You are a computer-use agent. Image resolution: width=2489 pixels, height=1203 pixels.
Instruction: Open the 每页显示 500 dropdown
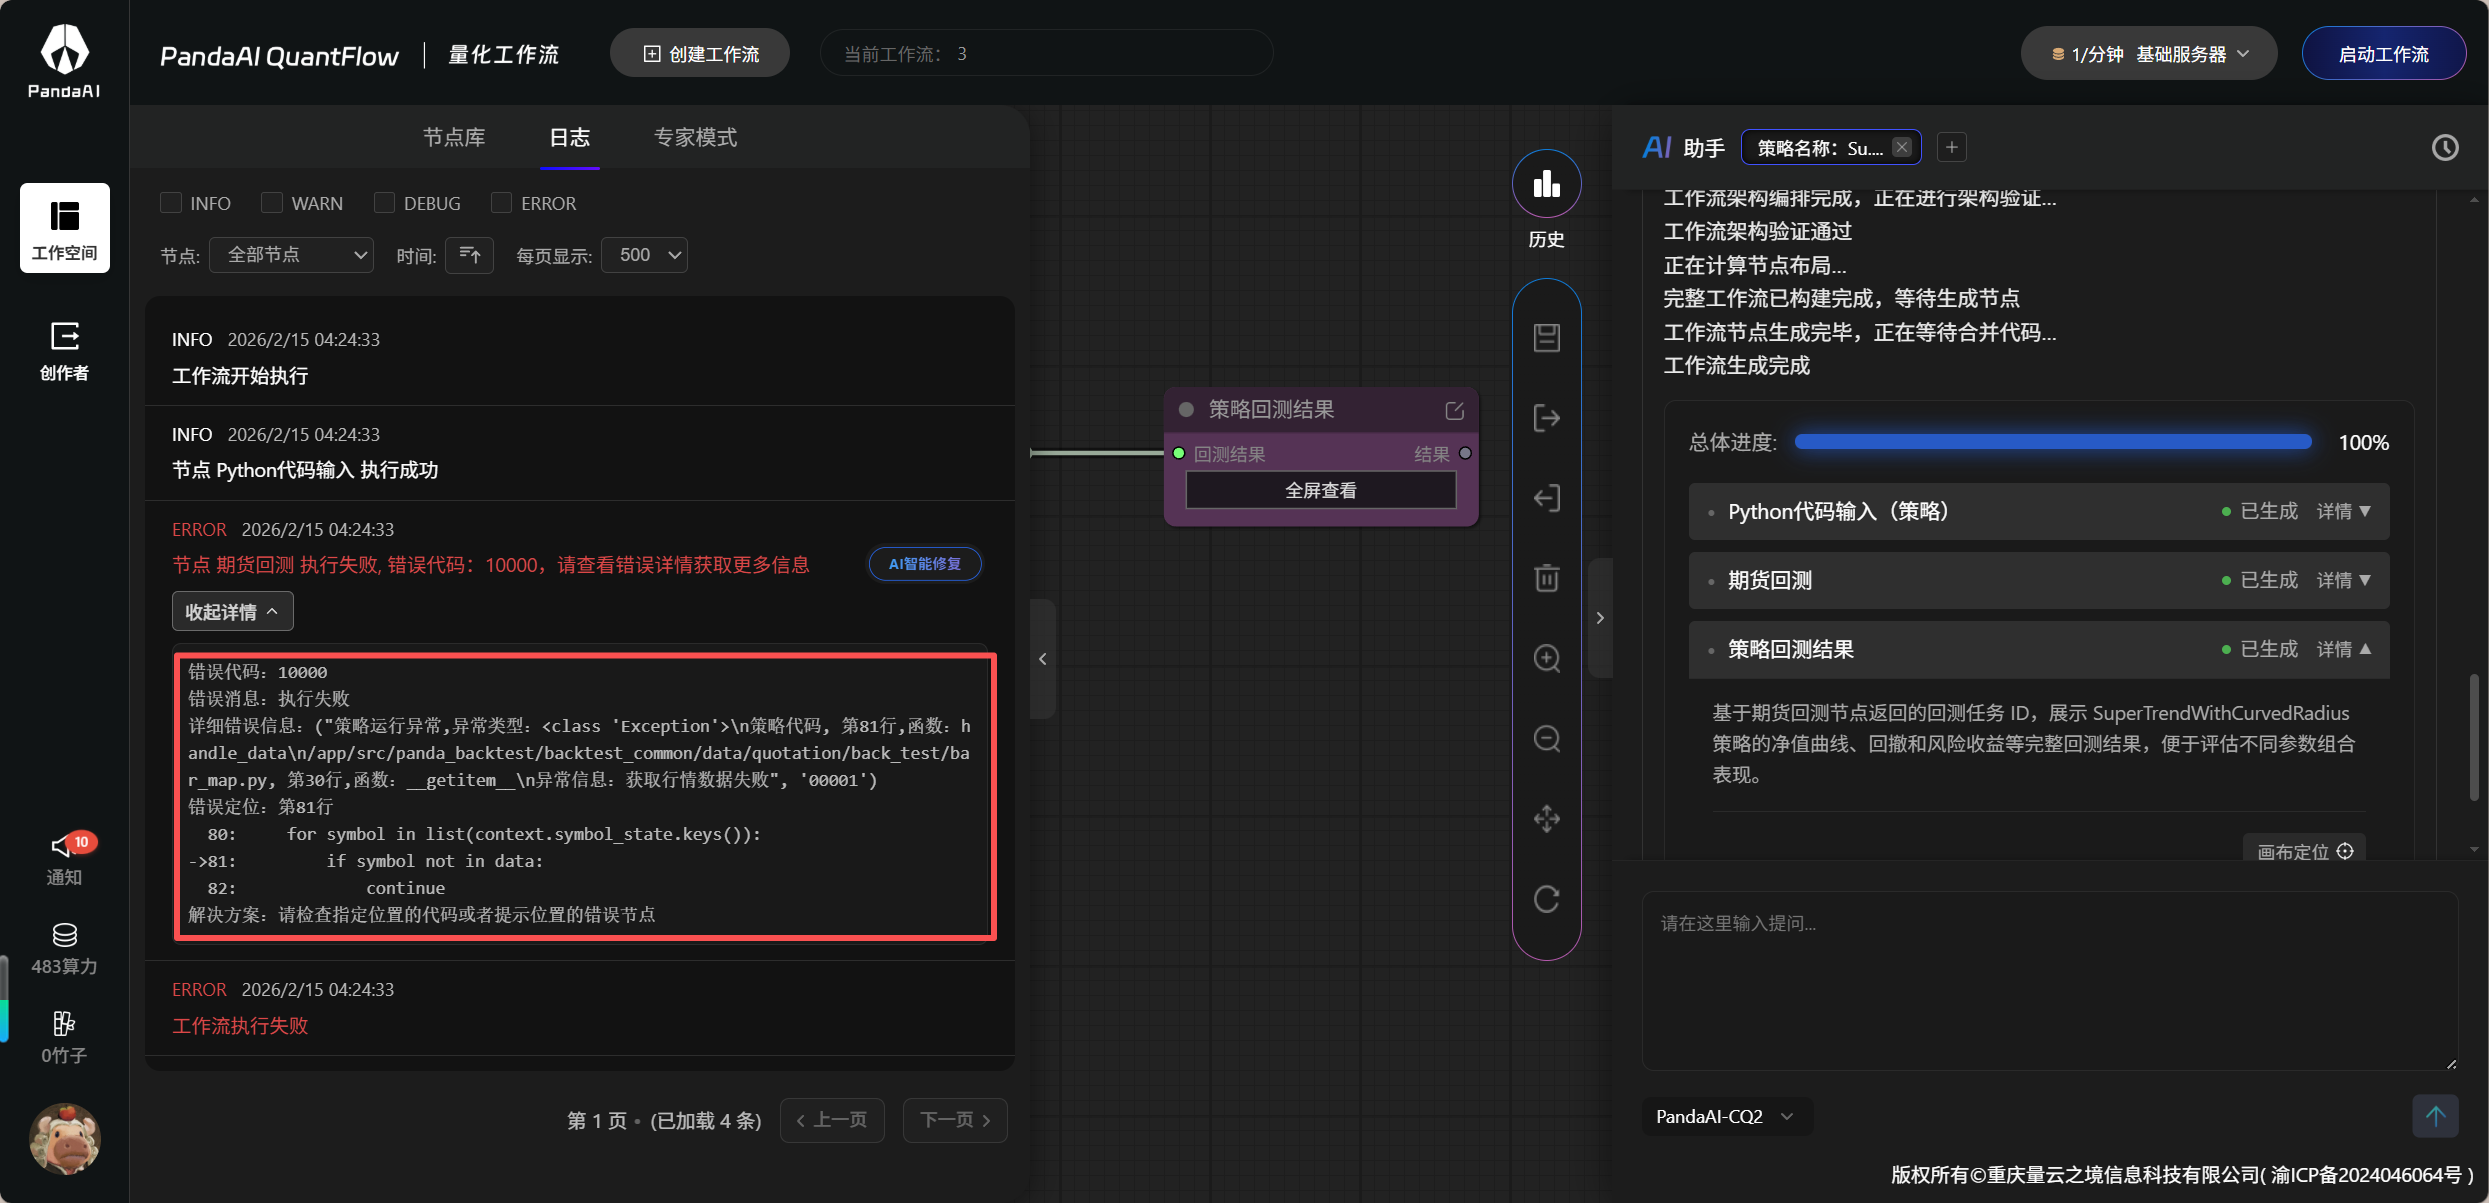tap(644, 255)
